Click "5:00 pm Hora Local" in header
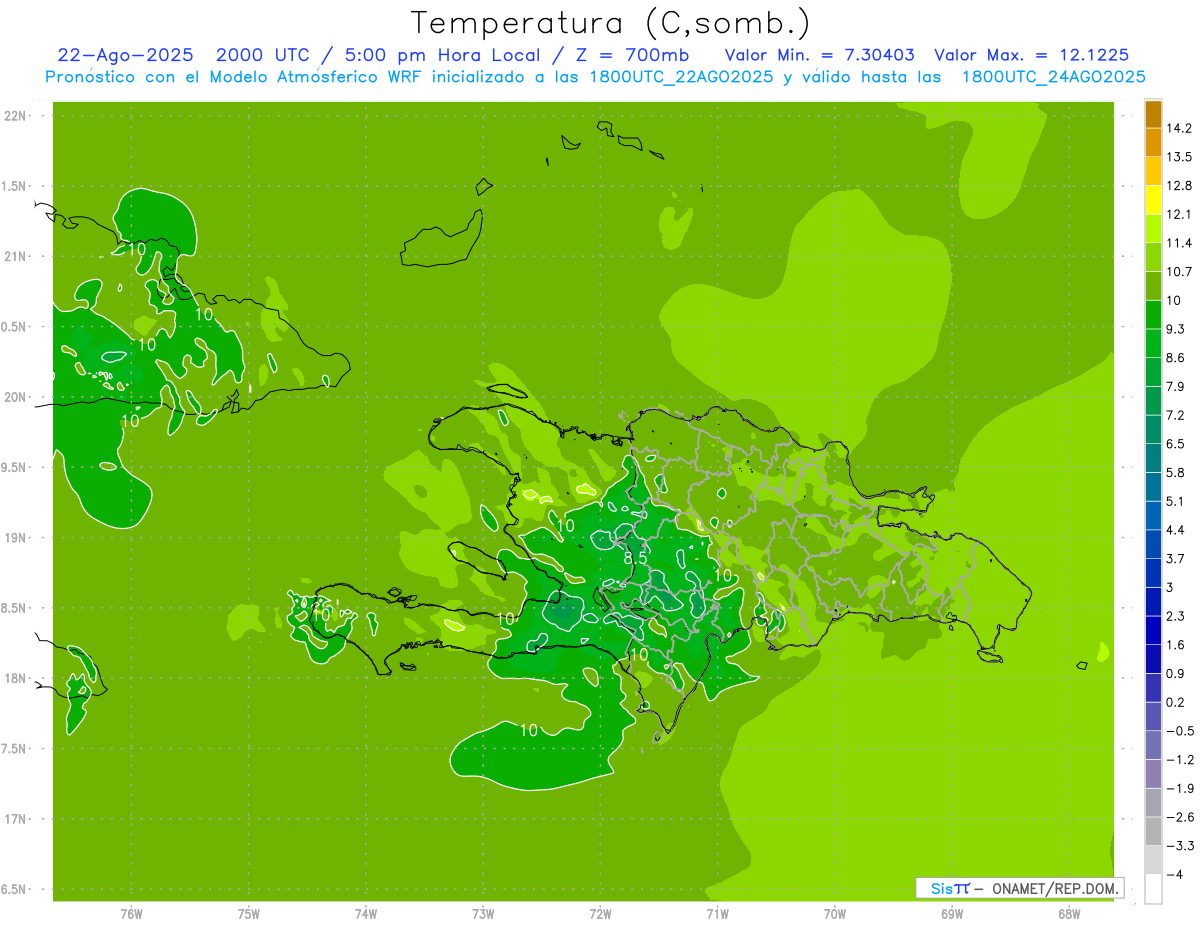The width and height of the screenshot is (1200, 927). (x=442, y=55)
